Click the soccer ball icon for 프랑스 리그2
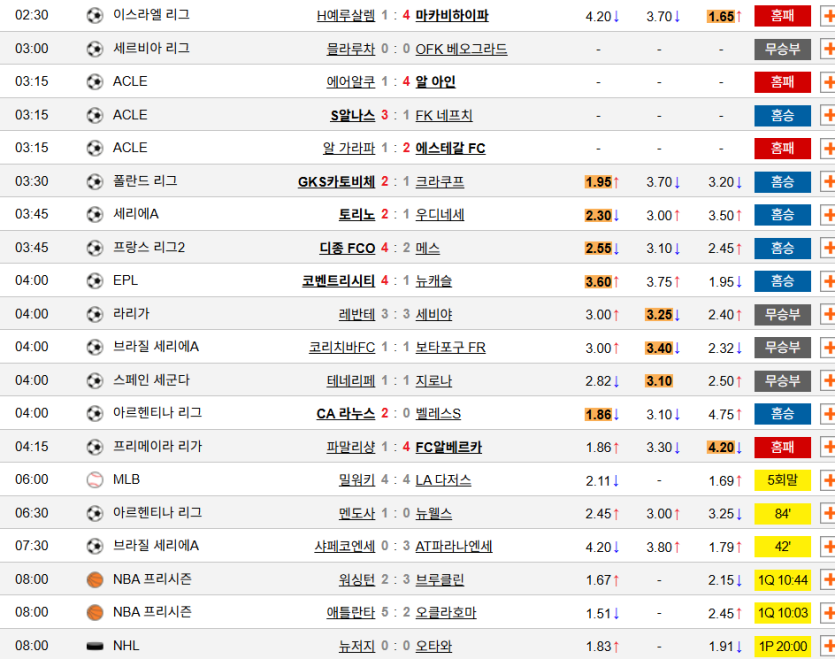 click(95, 248)
